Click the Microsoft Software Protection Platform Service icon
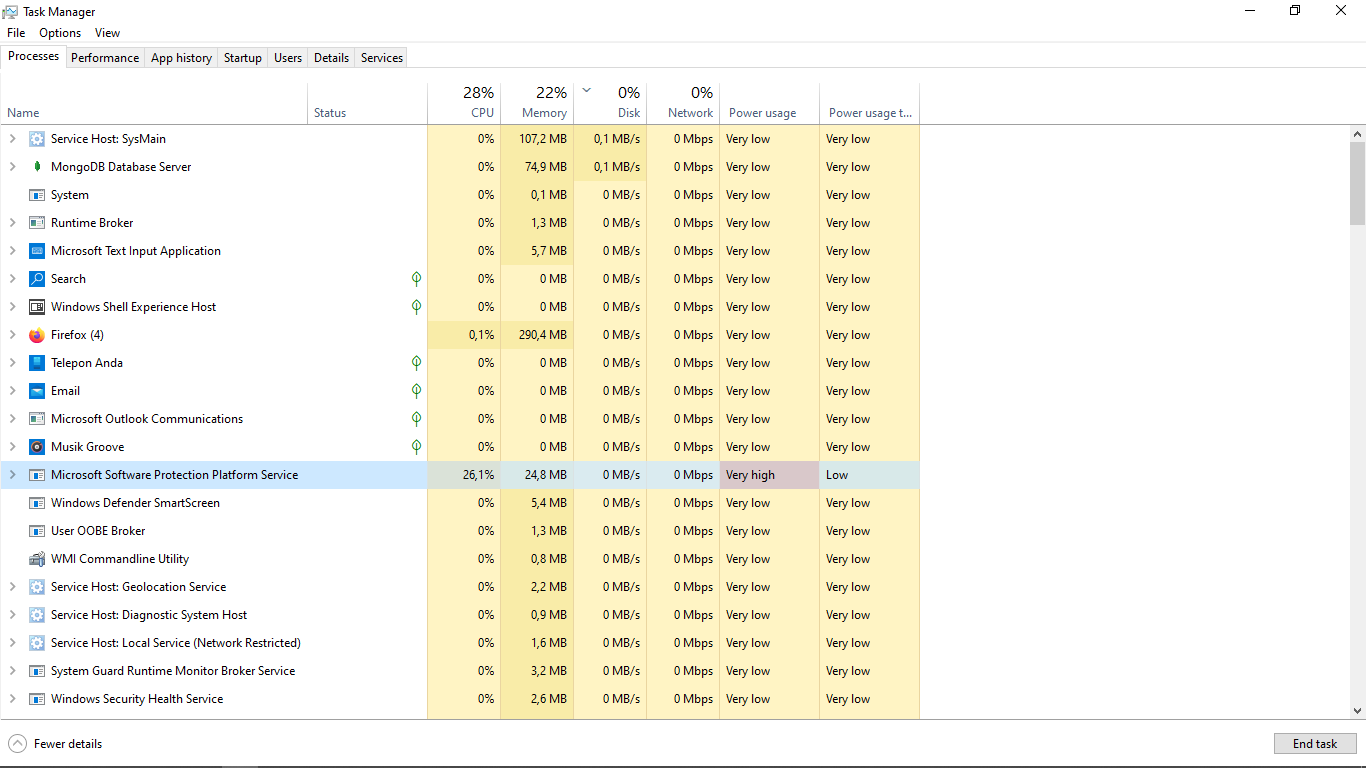This screenshot has width=1366, height=768. pyautogui.click(x=37, y=475)
